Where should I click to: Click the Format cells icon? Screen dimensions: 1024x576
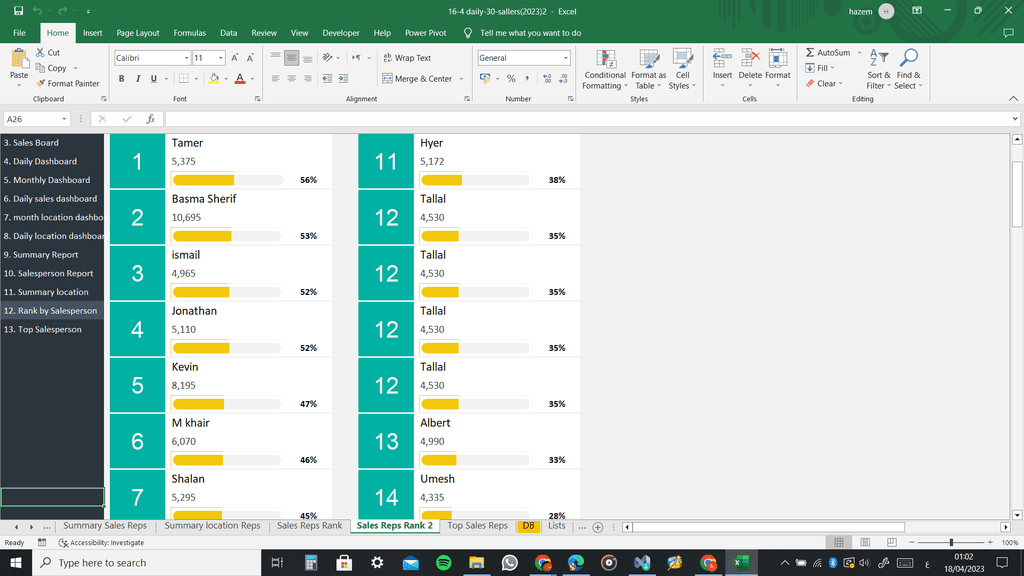[x=778, y=59]
